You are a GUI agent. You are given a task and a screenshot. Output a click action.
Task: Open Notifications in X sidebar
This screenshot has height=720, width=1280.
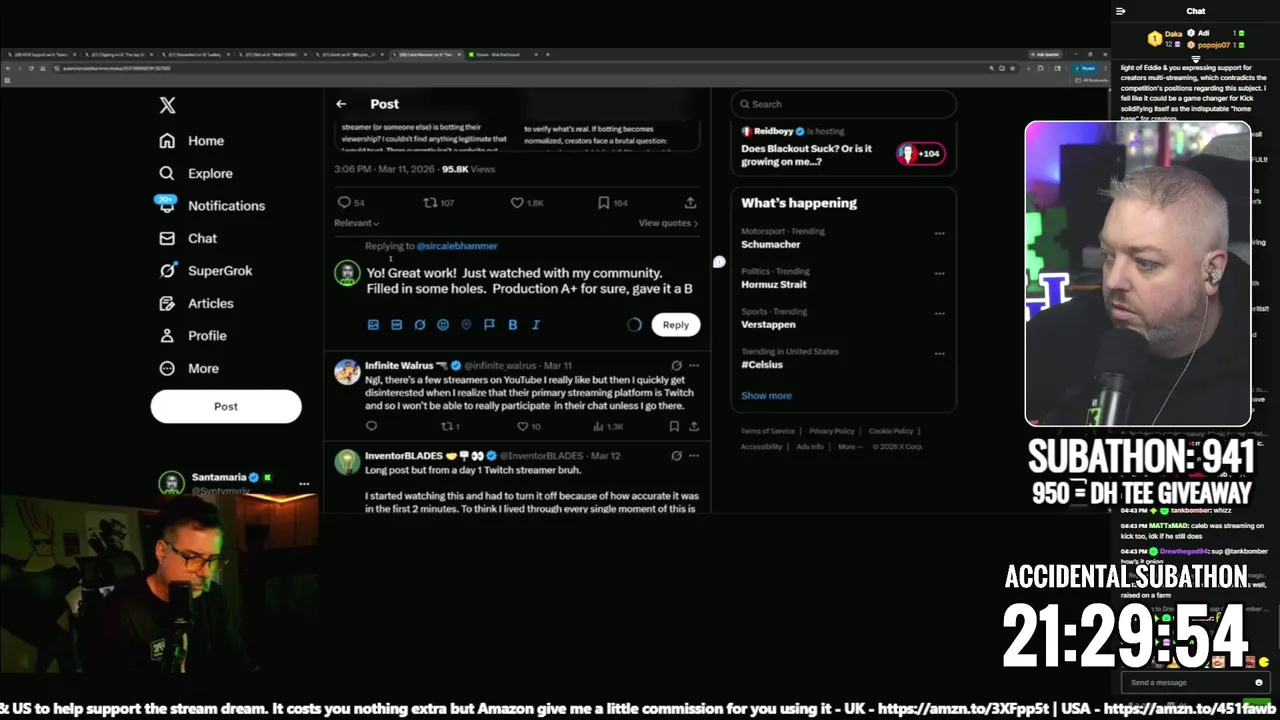(x=211, y=206)
